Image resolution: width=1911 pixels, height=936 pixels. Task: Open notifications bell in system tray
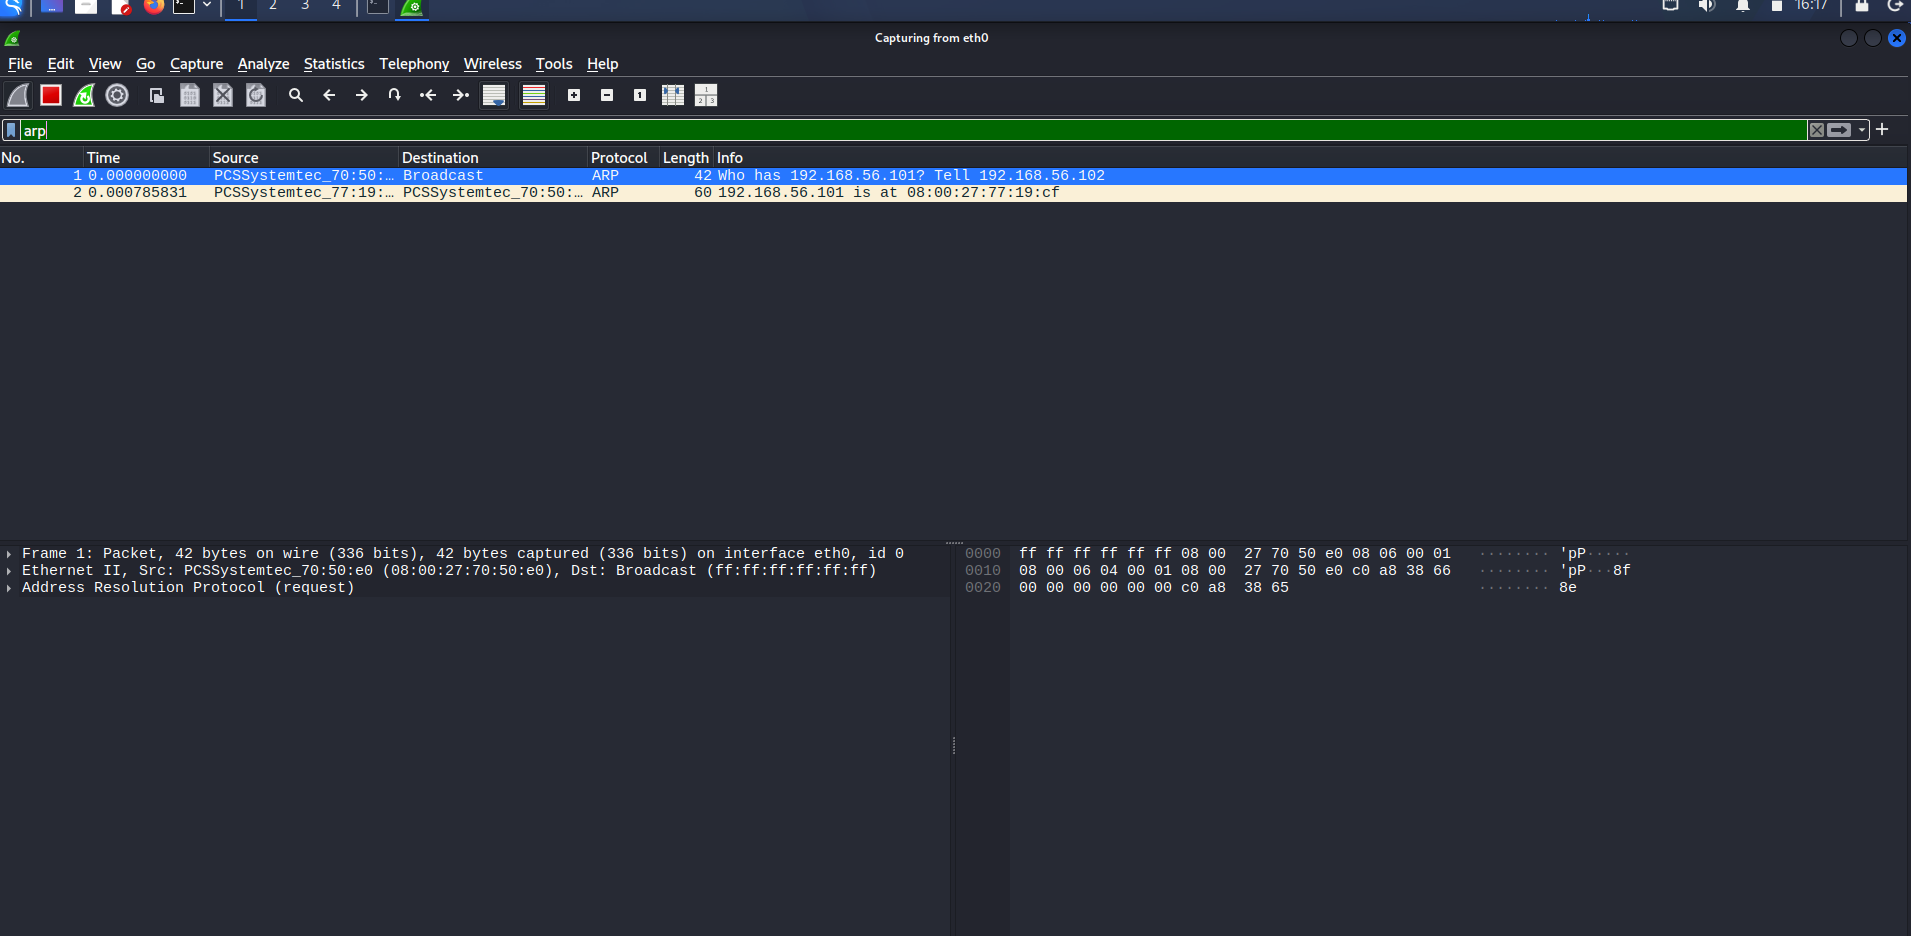1743,6
